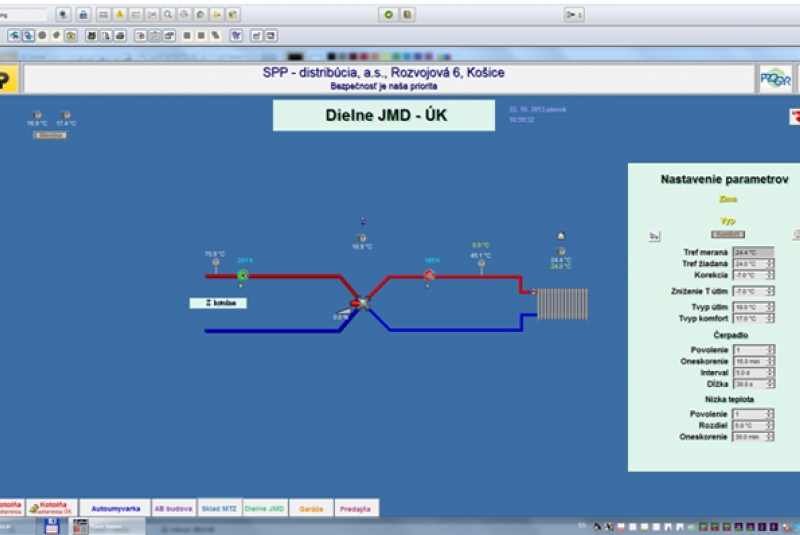
Task: Open the Dielne JMD tab
Action: [x=264, y=508]
